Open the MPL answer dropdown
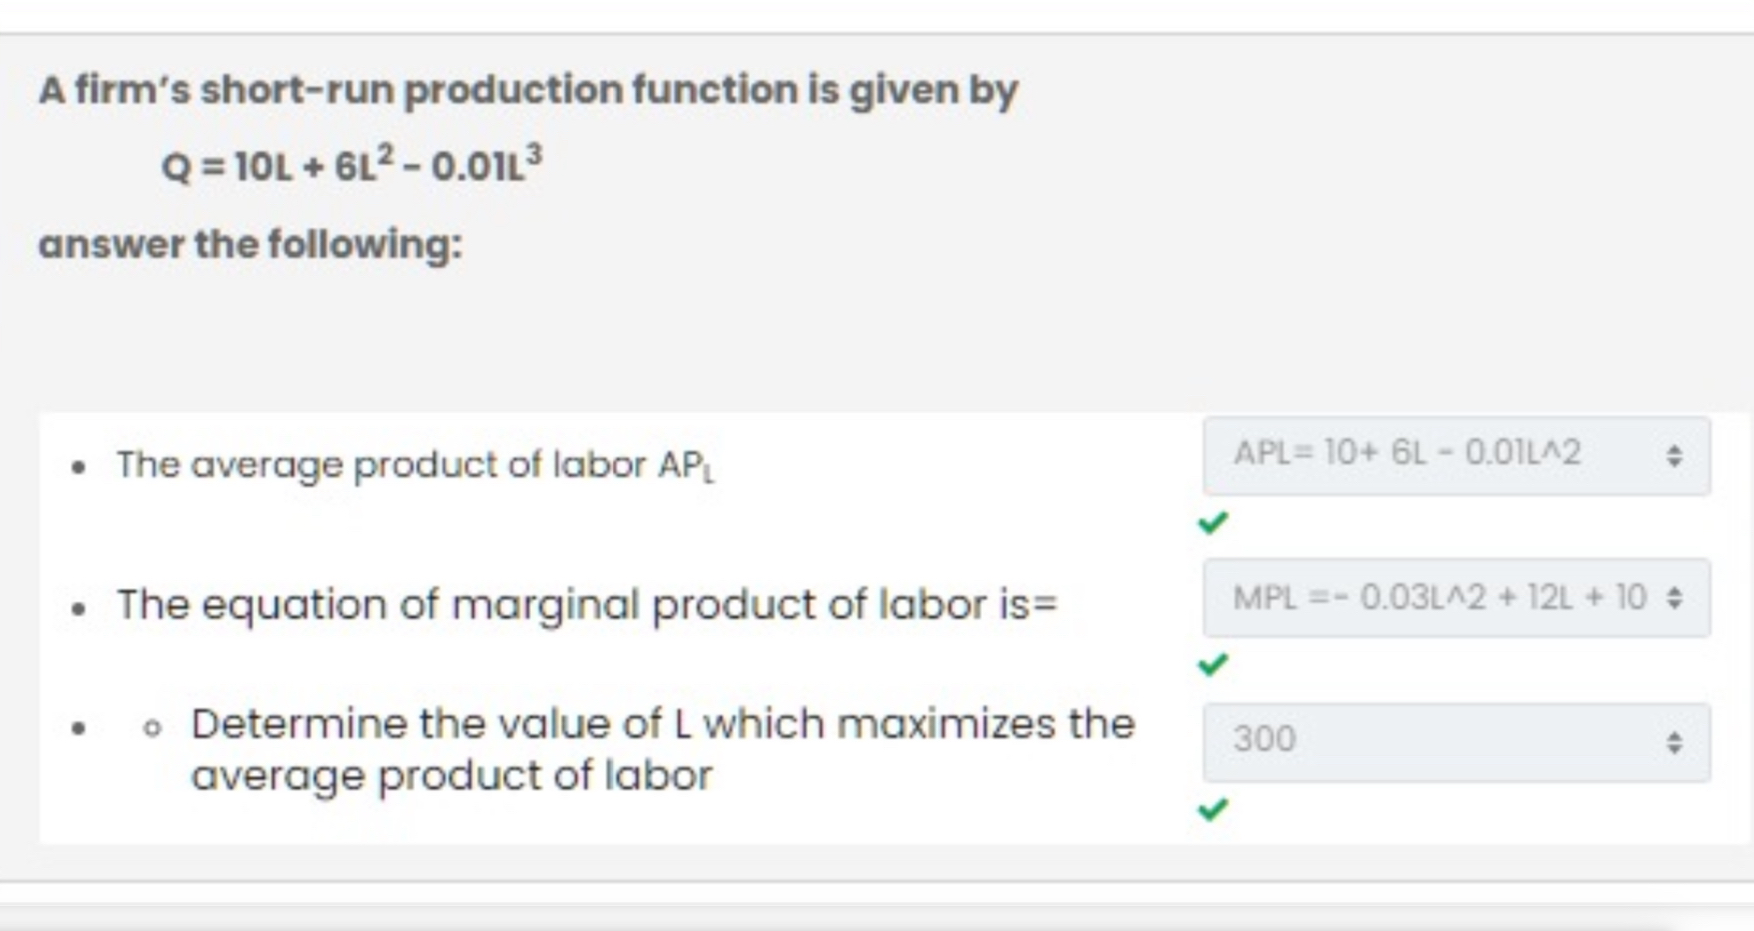The image size is (1754, 931). 1455,598
